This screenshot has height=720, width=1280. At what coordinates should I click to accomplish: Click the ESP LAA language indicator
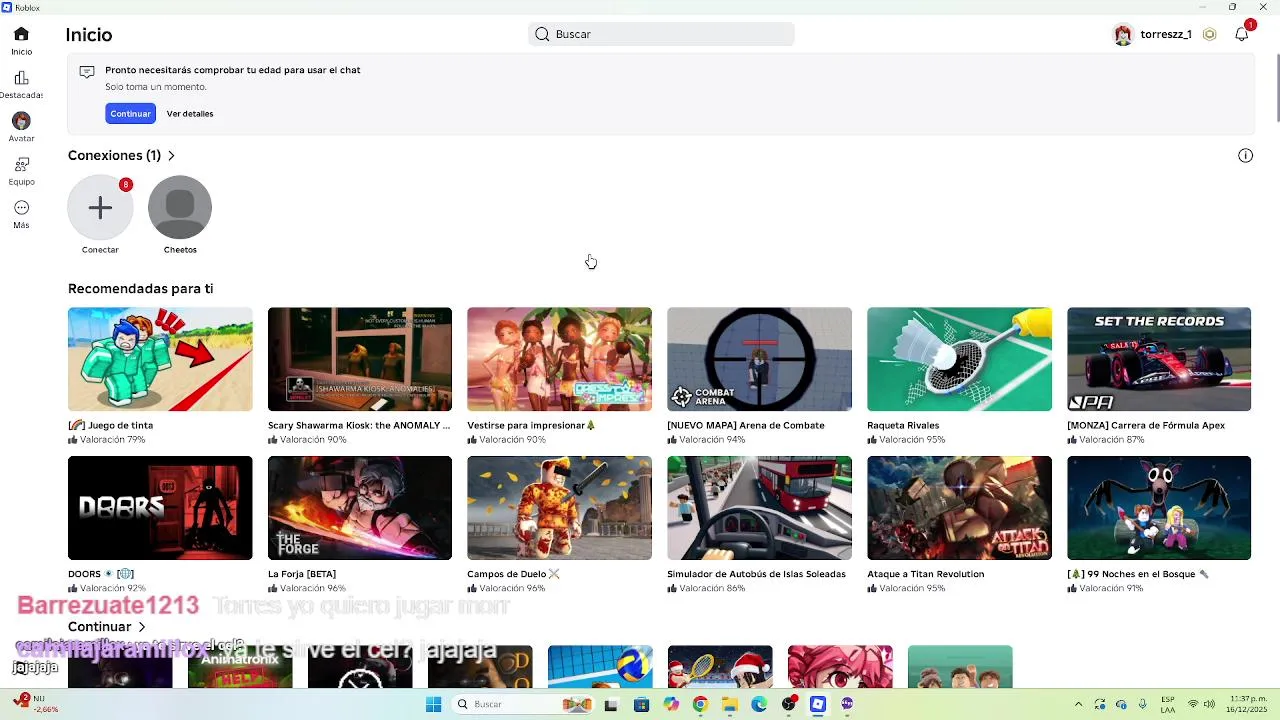click(x=1168, y=704)
